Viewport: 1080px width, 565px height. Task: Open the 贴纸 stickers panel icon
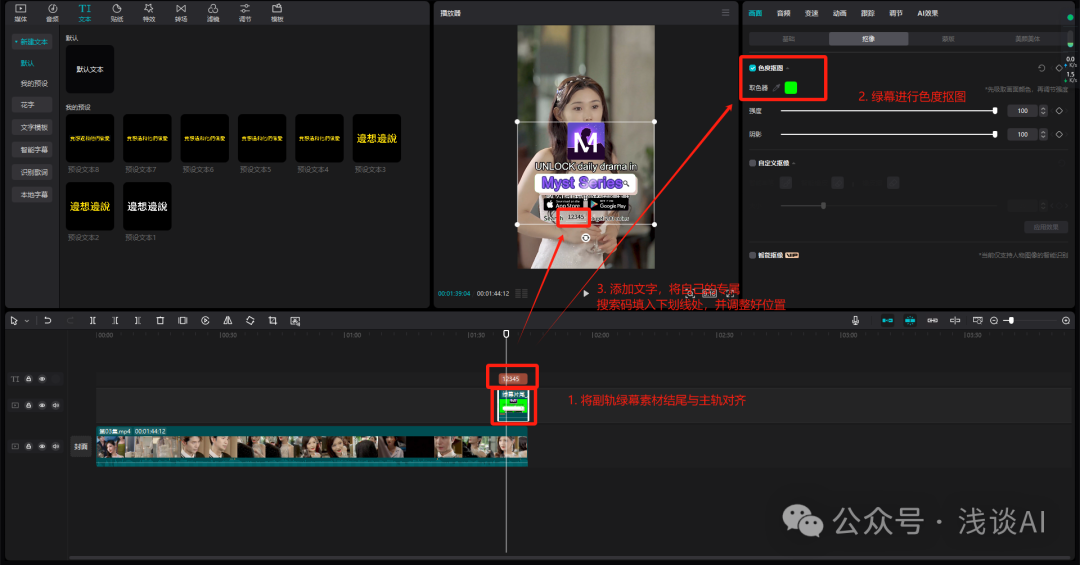coord(117,12)
